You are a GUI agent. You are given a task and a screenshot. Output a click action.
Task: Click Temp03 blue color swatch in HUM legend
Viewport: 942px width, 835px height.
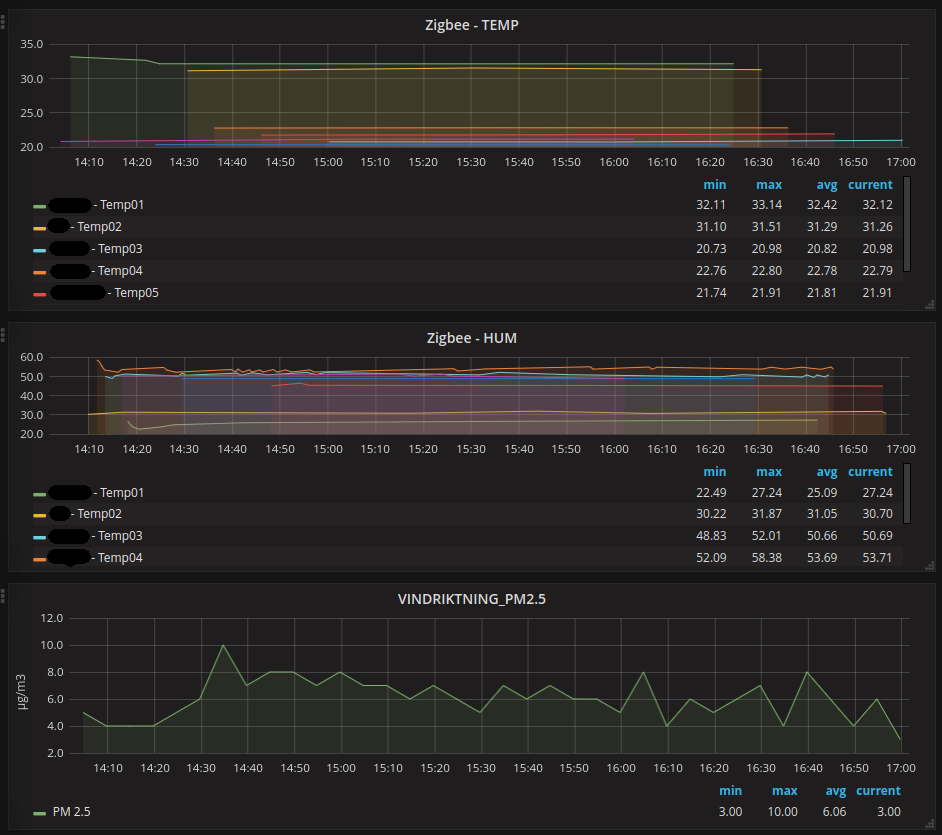40,537
